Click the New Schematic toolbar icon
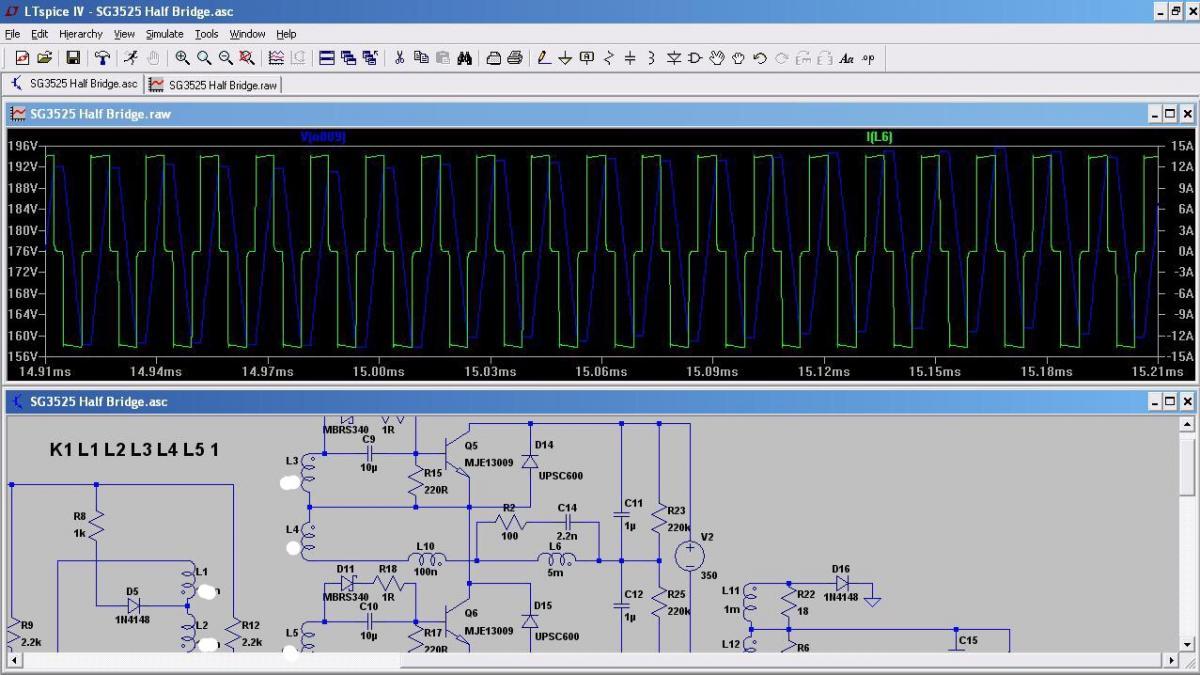1200x675 pixels. point(22,58)
